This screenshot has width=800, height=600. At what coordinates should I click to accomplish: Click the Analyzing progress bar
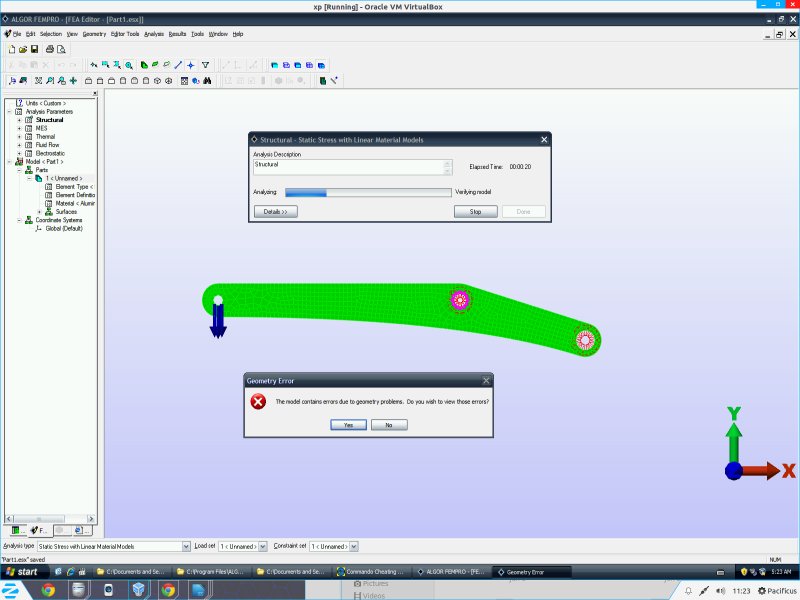point(368,192)
